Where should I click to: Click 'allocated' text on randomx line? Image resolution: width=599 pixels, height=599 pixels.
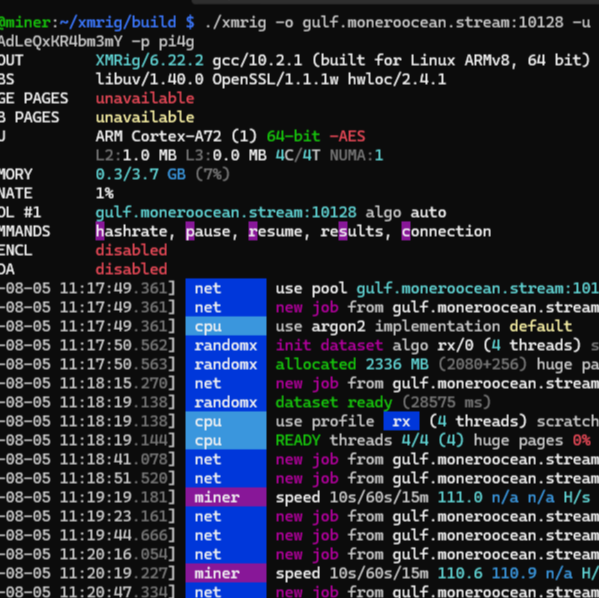[x=316, y=364]
